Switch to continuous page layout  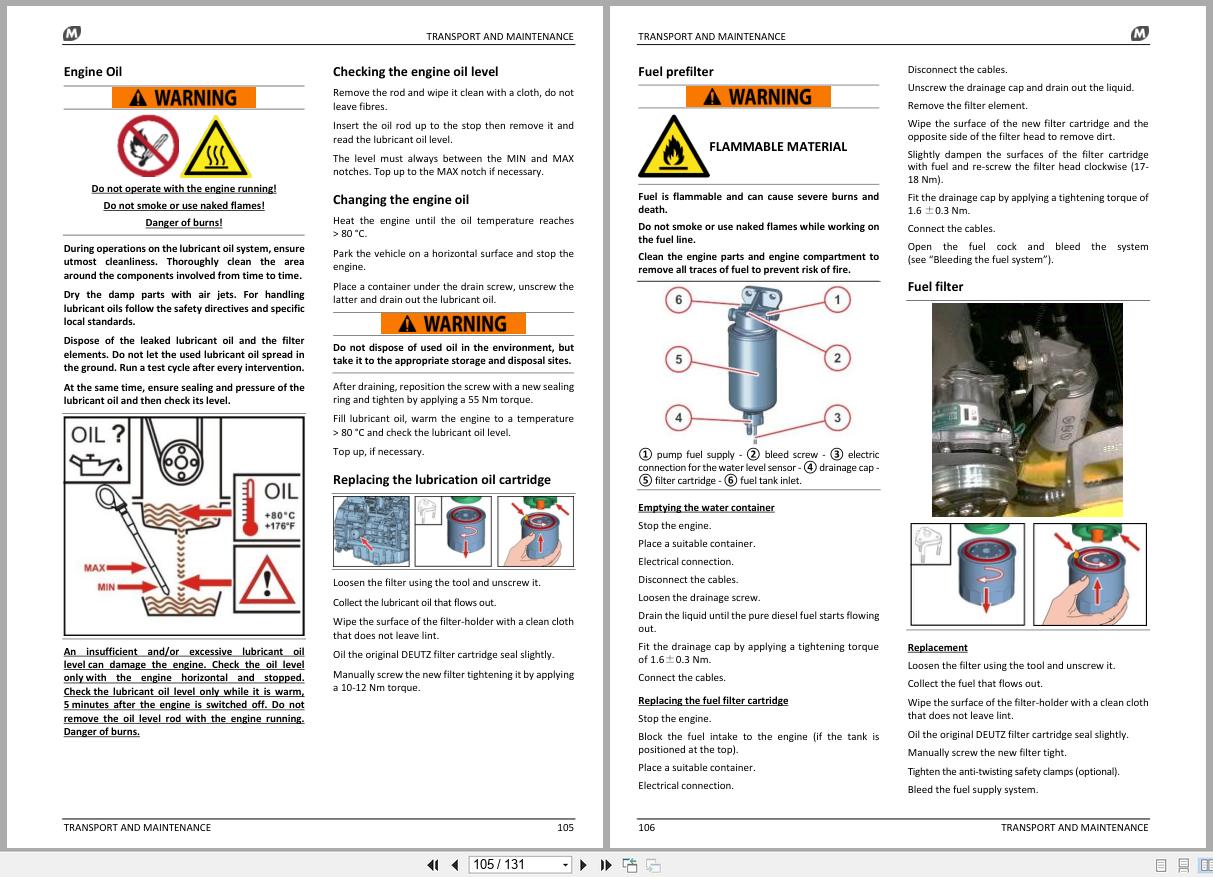[x=1183, y=865]
